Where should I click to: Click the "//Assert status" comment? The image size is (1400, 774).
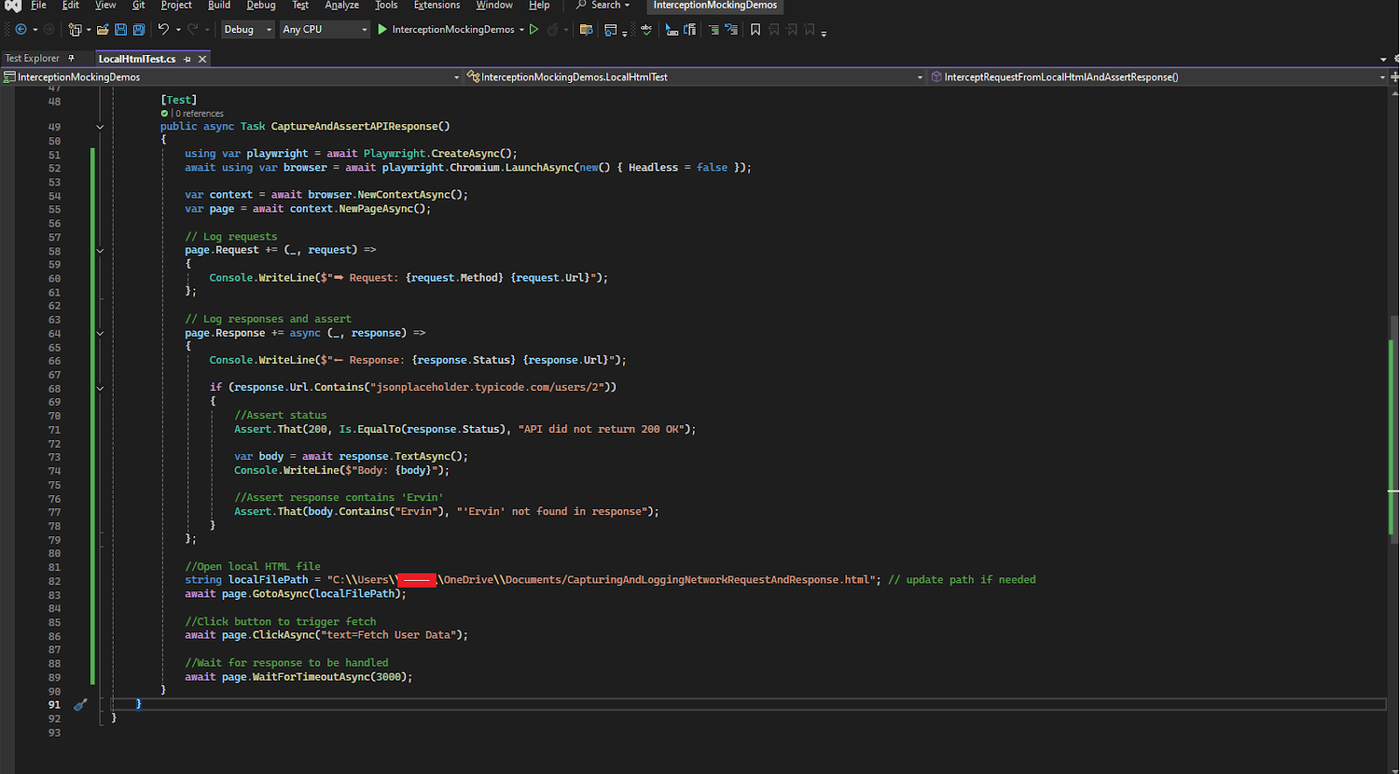(x=280, y=415)
